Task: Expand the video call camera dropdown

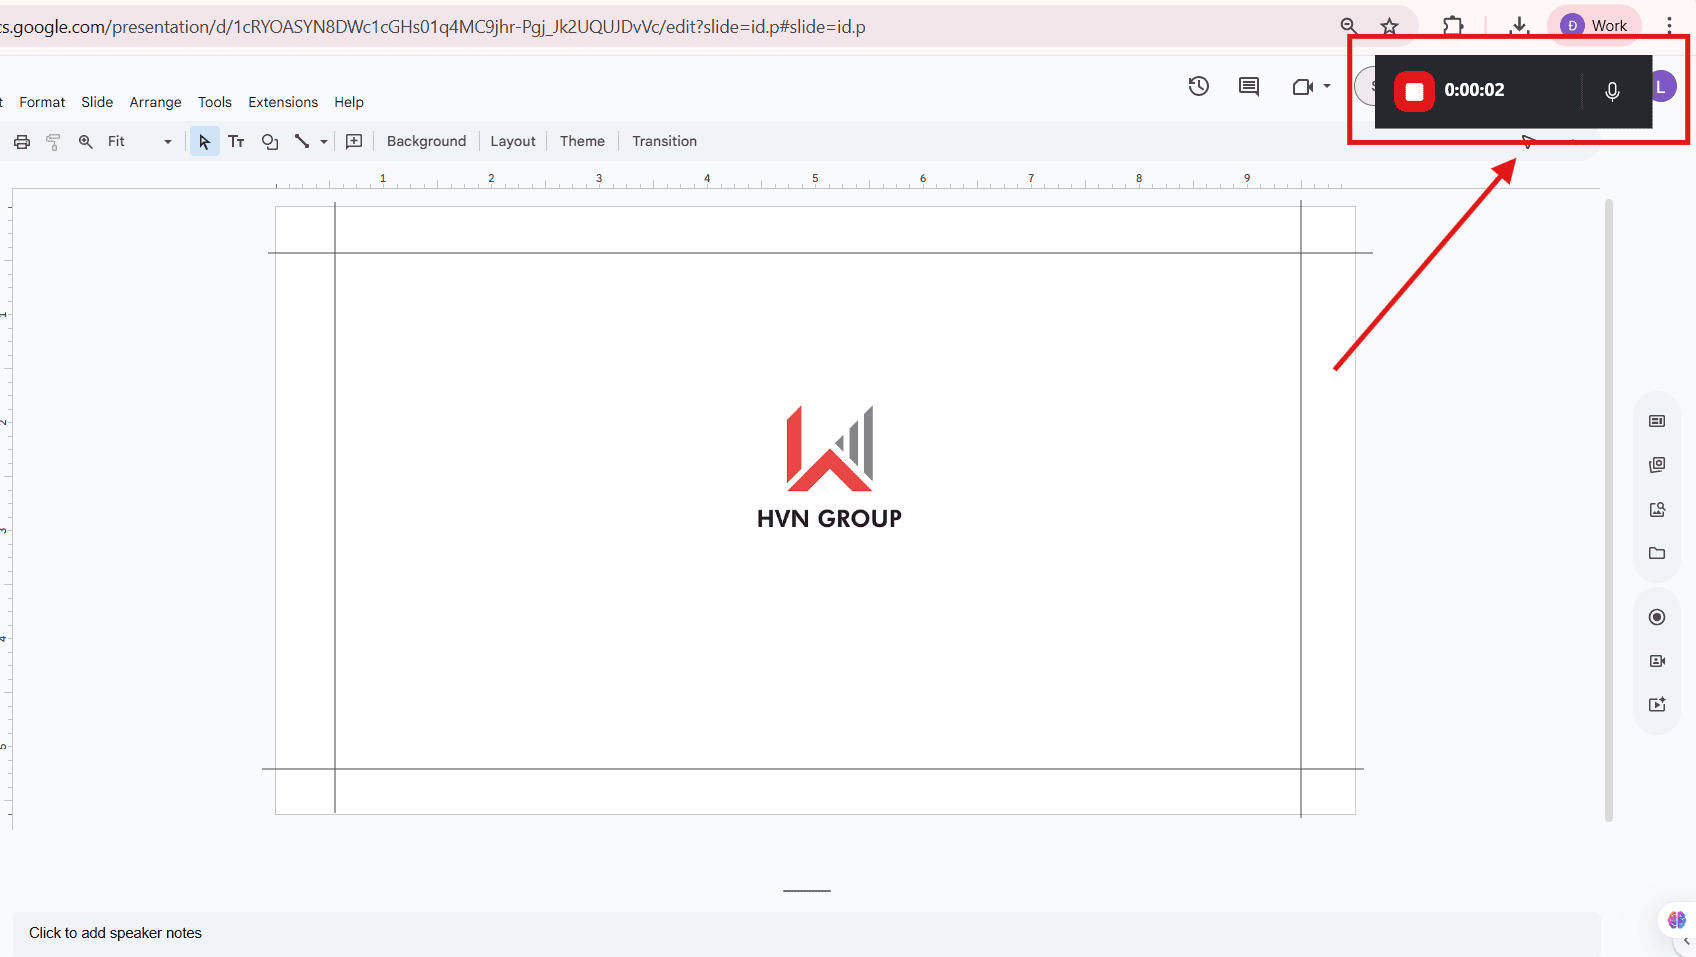Action: pos(1327,87)
